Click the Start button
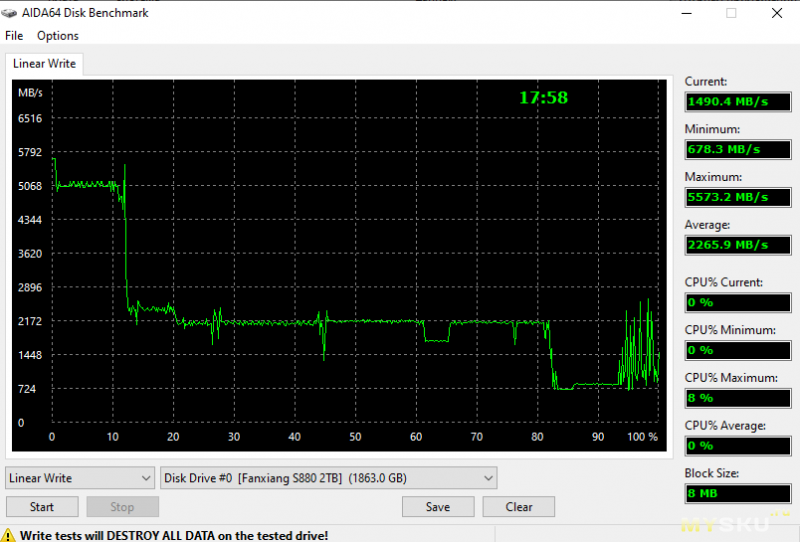Screen dimensions: 800x542 click(x=42, y=507)
